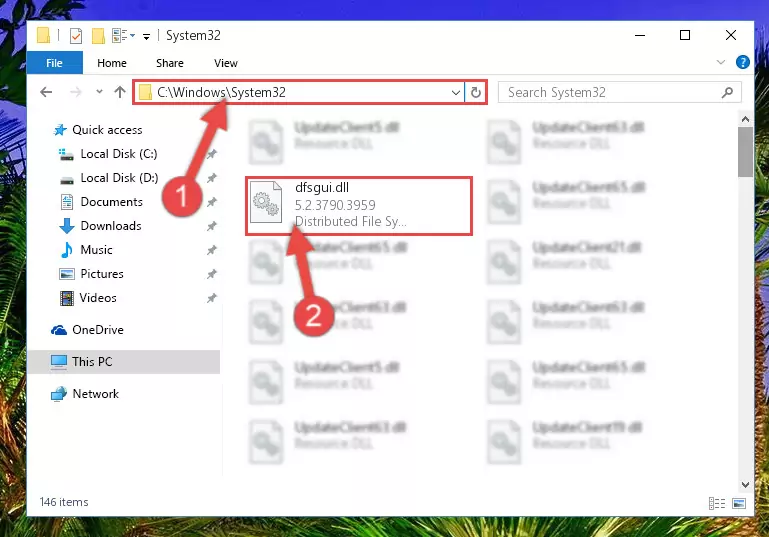
Task: Click the pin icon beside Local Disk (D:)
Action: pos(211,178)
